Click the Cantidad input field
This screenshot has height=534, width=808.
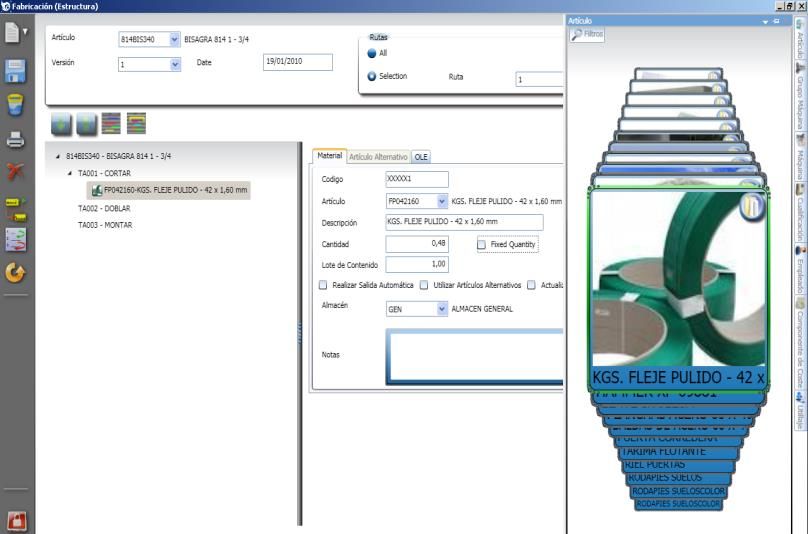[416, 243]
